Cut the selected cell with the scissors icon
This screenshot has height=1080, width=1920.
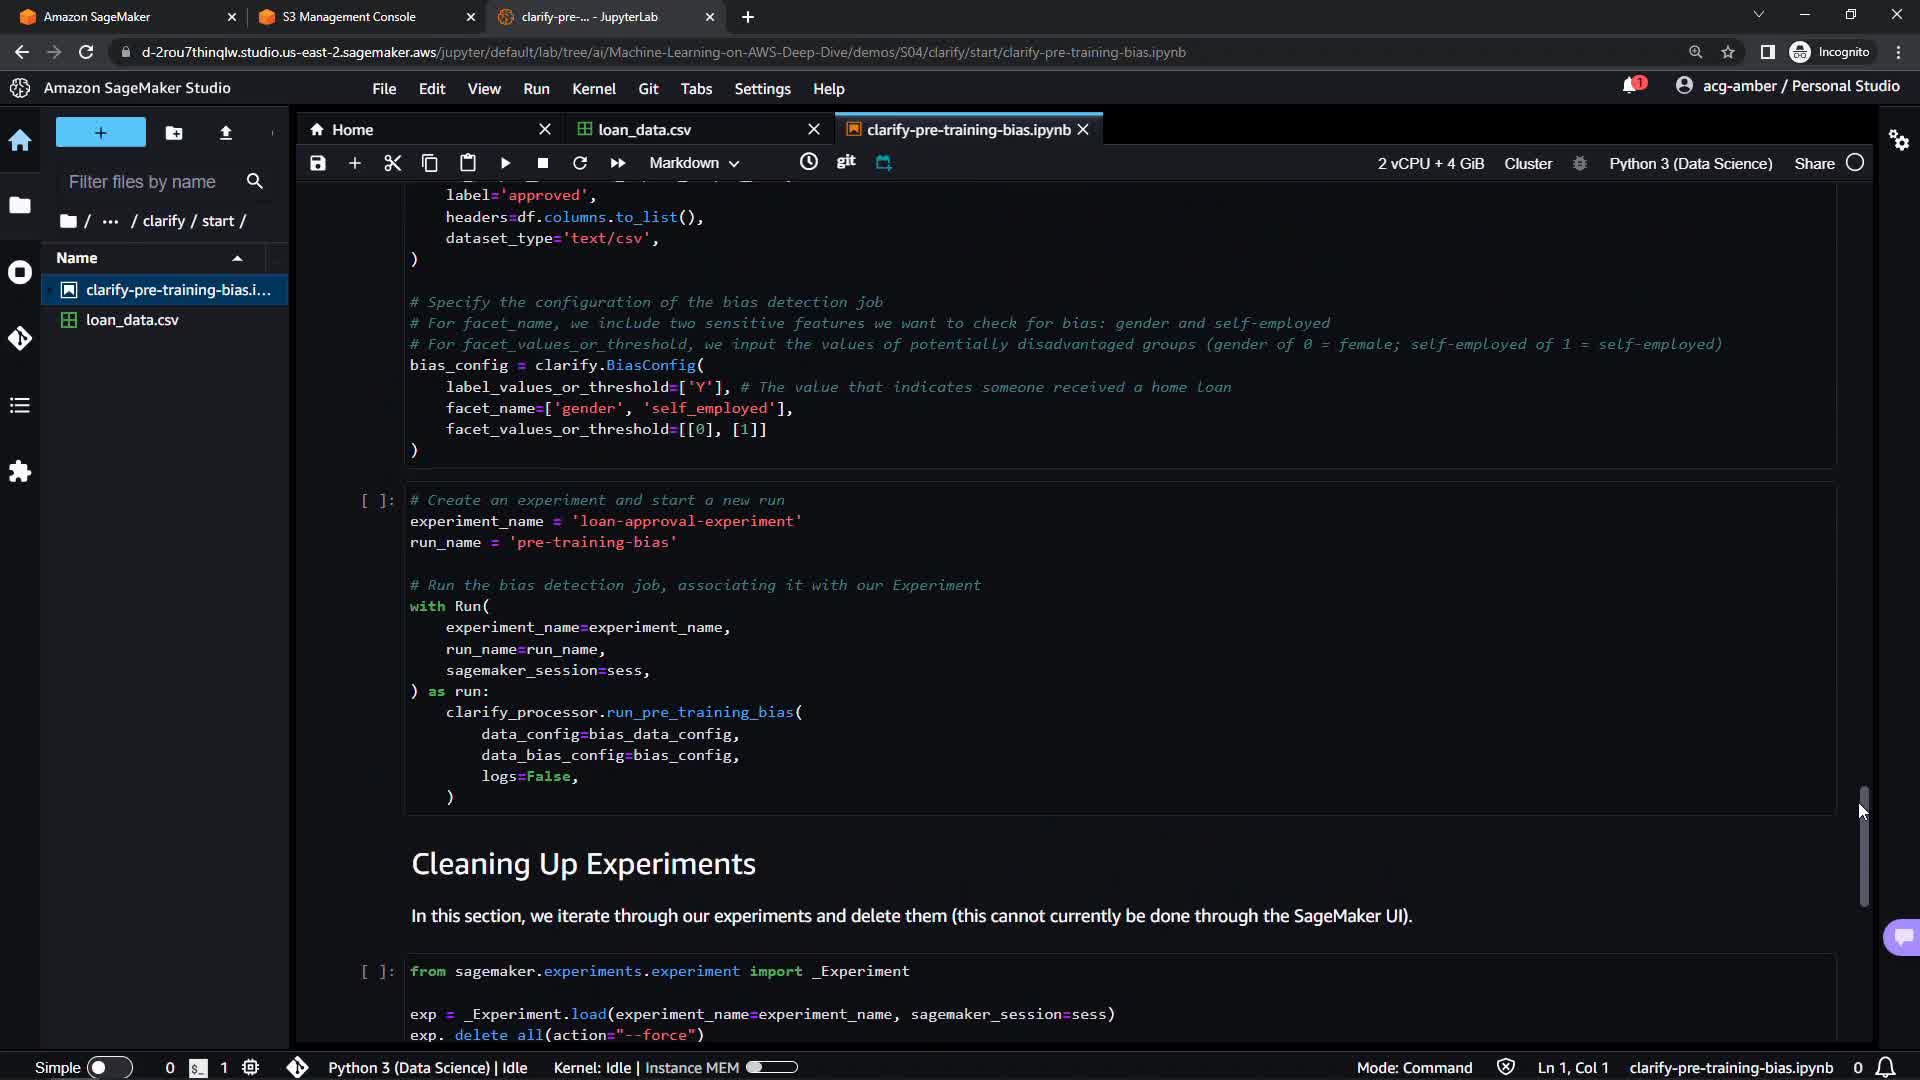click(392, 163)
